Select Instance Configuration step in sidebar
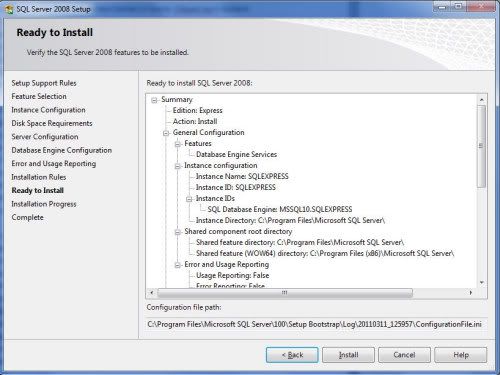 click(48, 110)
